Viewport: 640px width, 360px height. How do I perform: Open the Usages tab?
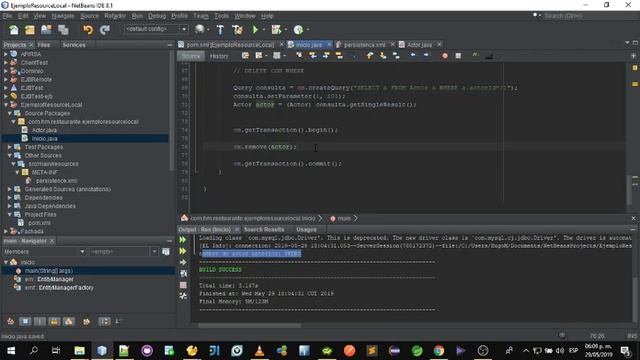306,229
